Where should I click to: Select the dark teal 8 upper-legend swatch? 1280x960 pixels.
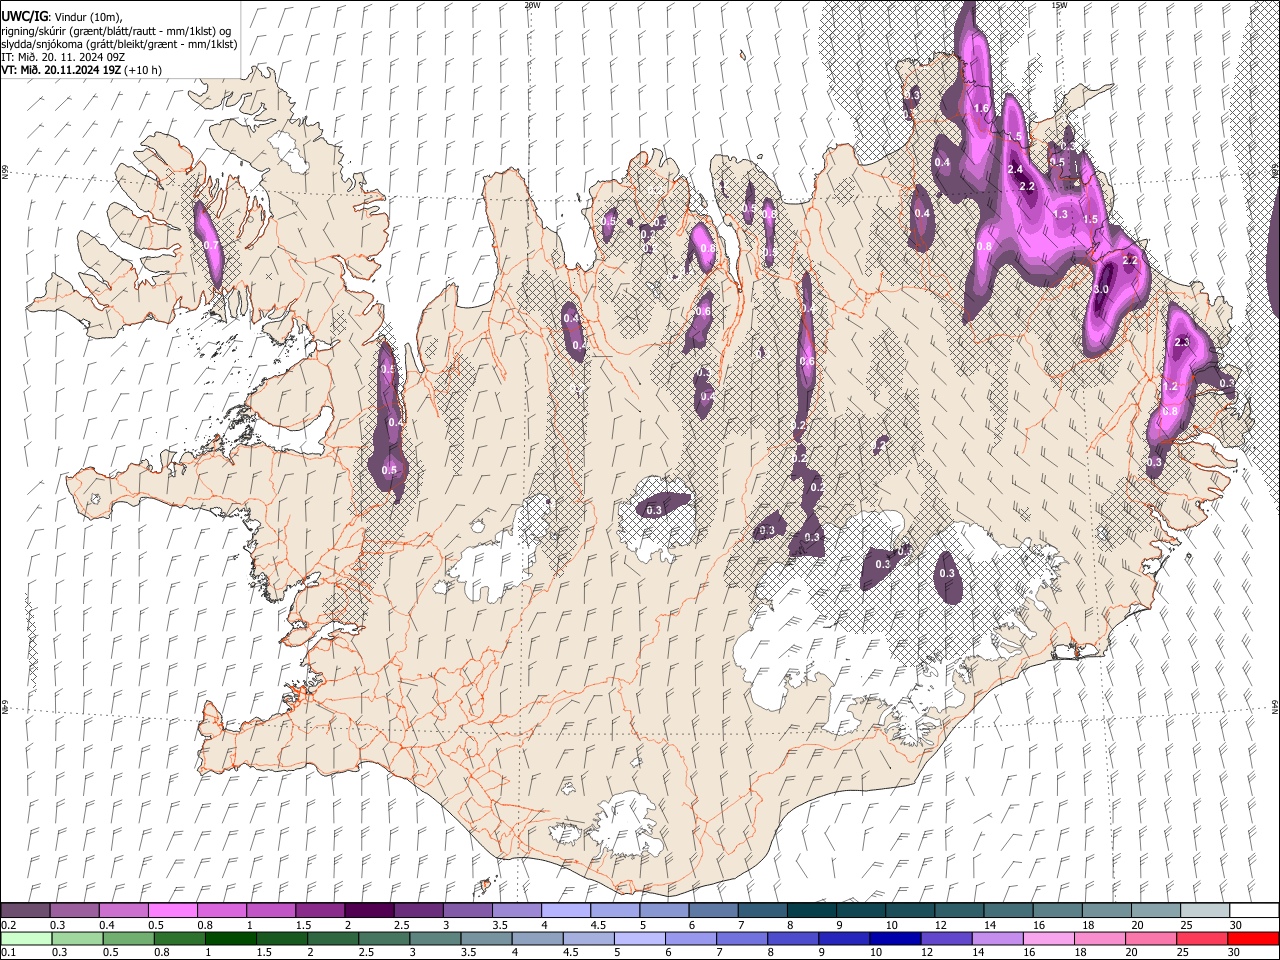coord(810,910)
